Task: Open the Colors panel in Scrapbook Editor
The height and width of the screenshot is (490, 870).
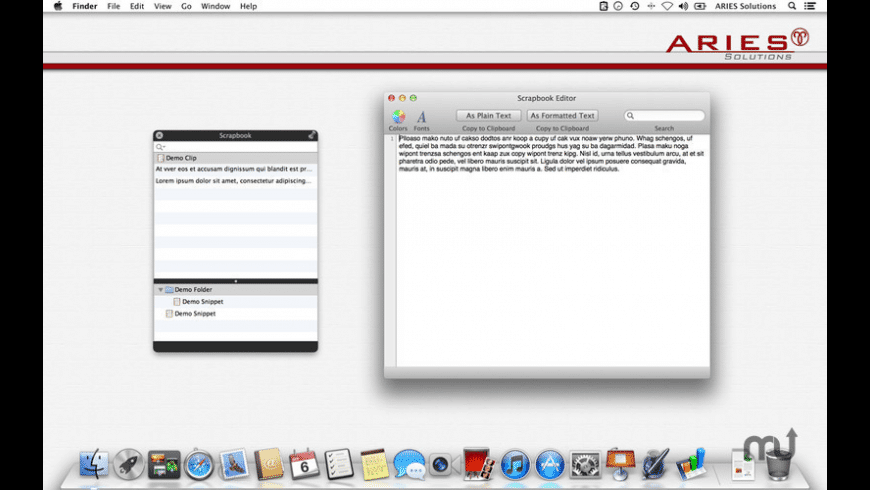Action: click(x=398, y=117)
